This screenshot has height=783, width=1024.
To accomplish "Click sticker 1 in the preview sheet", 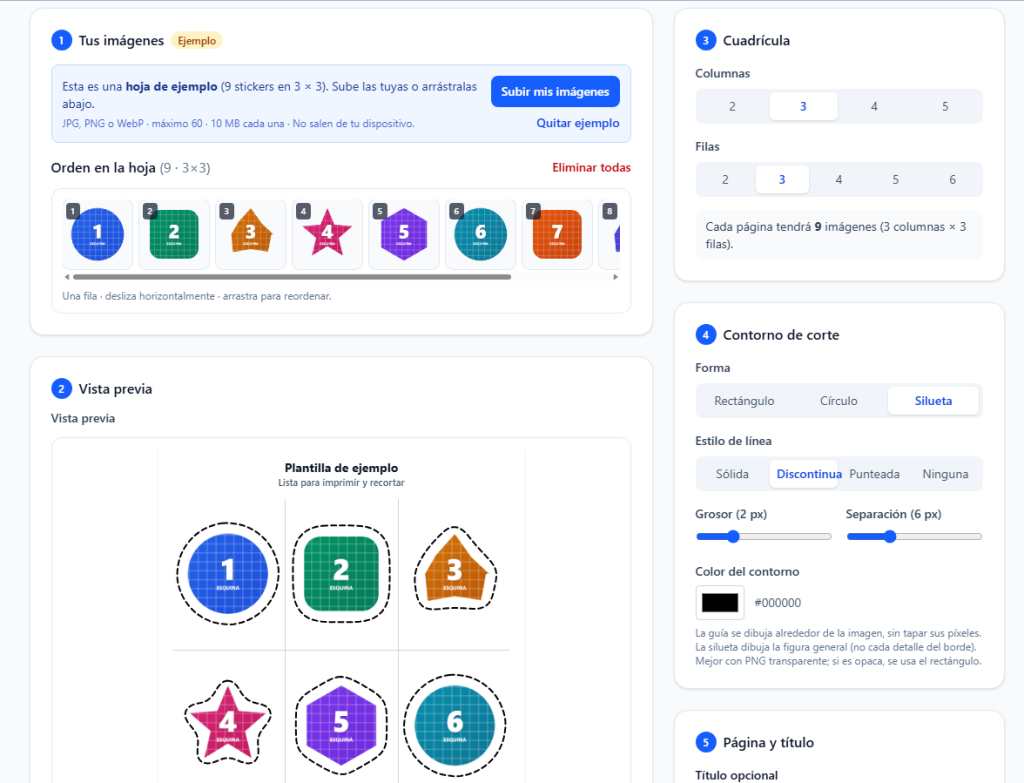I will 228,573.
